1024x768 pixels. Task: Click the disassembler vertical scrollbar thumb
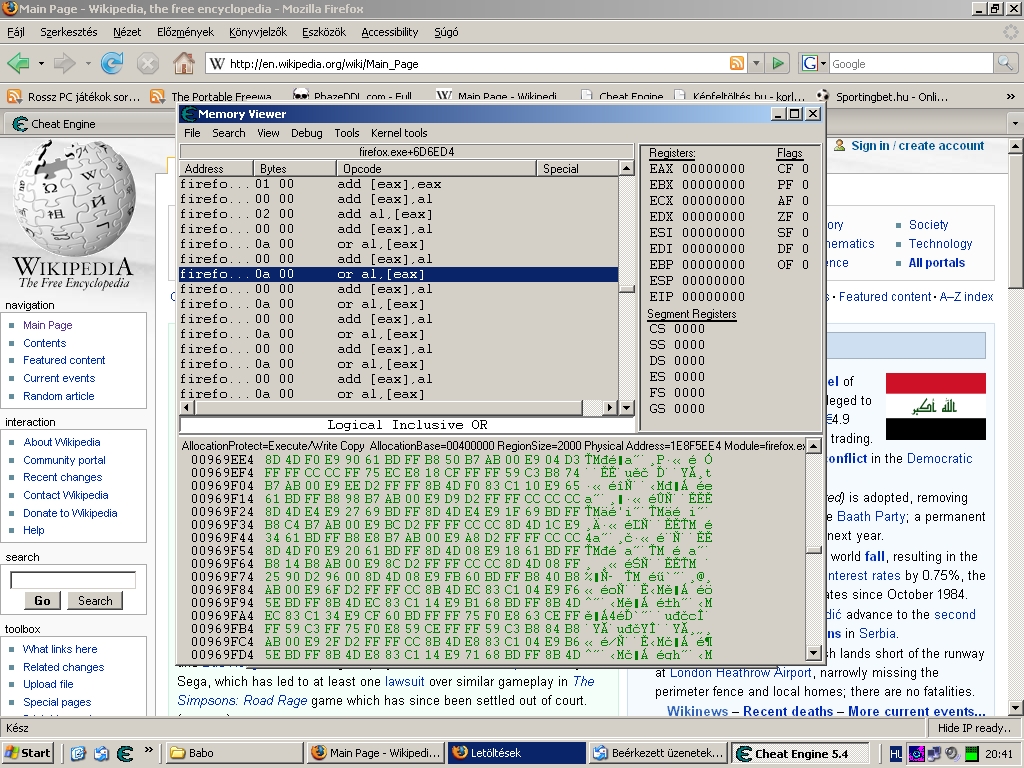627,288
